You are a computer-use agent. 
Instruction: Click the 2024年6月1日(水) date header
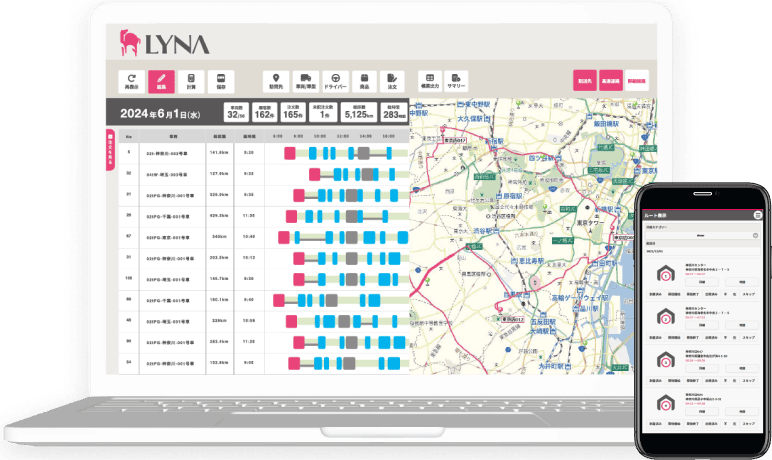160,114
